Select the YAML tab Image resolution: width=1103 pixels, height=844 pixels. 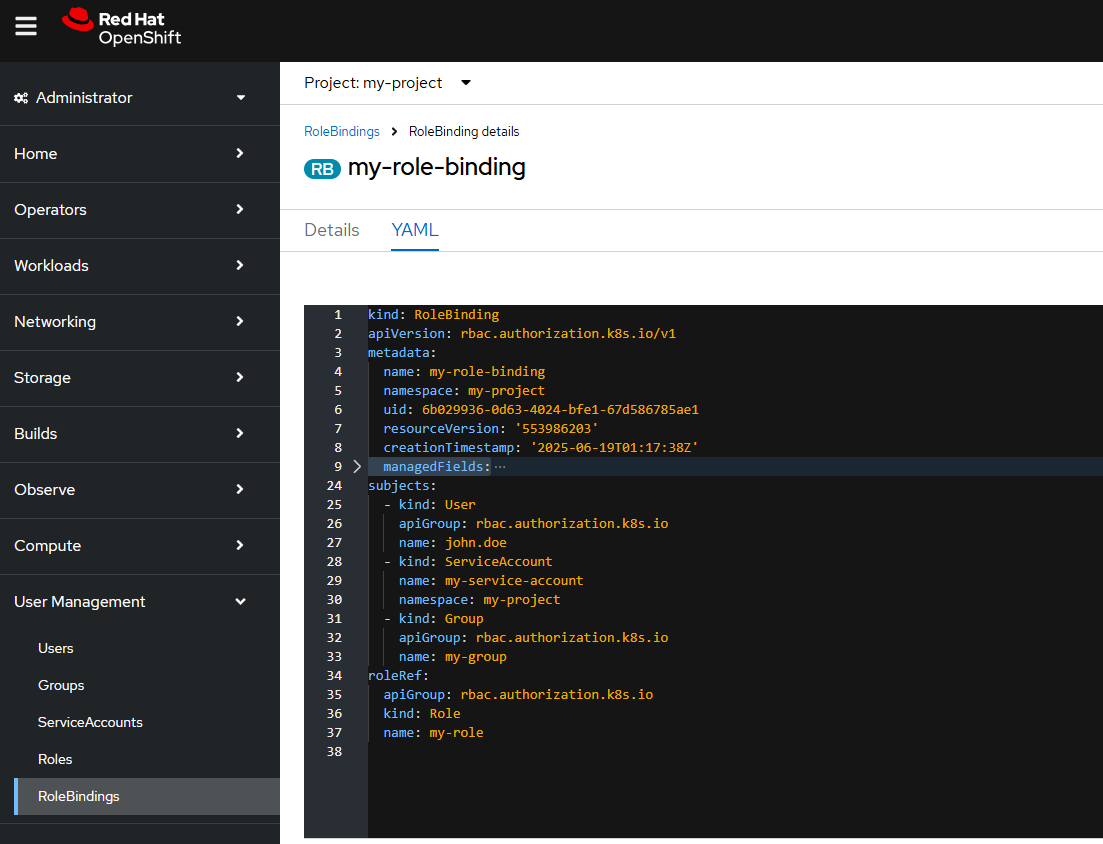coord(415,230)
